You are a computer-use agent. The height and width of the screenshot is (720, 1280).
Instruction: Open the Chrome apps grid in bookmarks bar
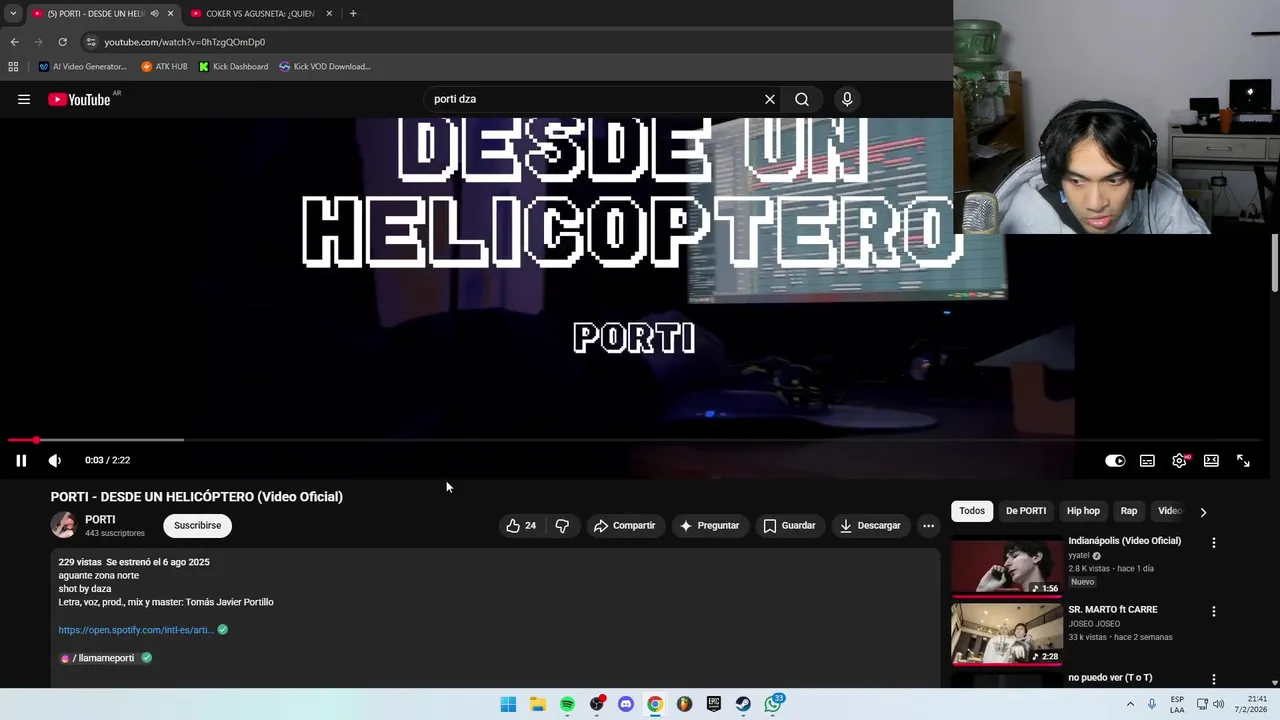(13, 67)
